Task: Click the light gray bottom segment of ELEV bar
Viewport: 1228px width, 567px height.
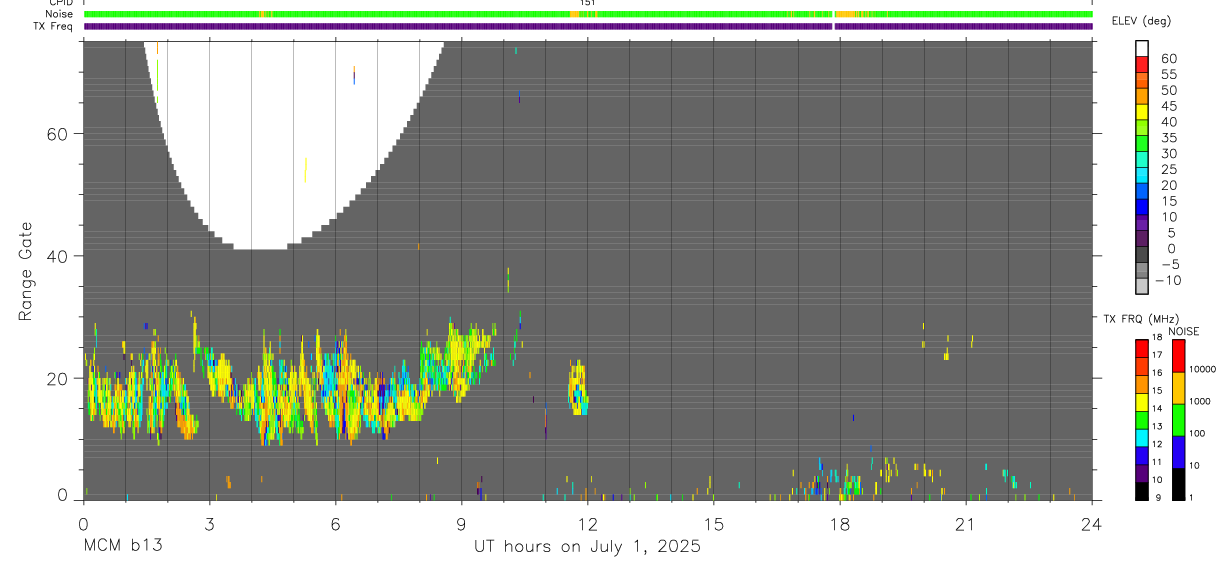Action: 1142,286
